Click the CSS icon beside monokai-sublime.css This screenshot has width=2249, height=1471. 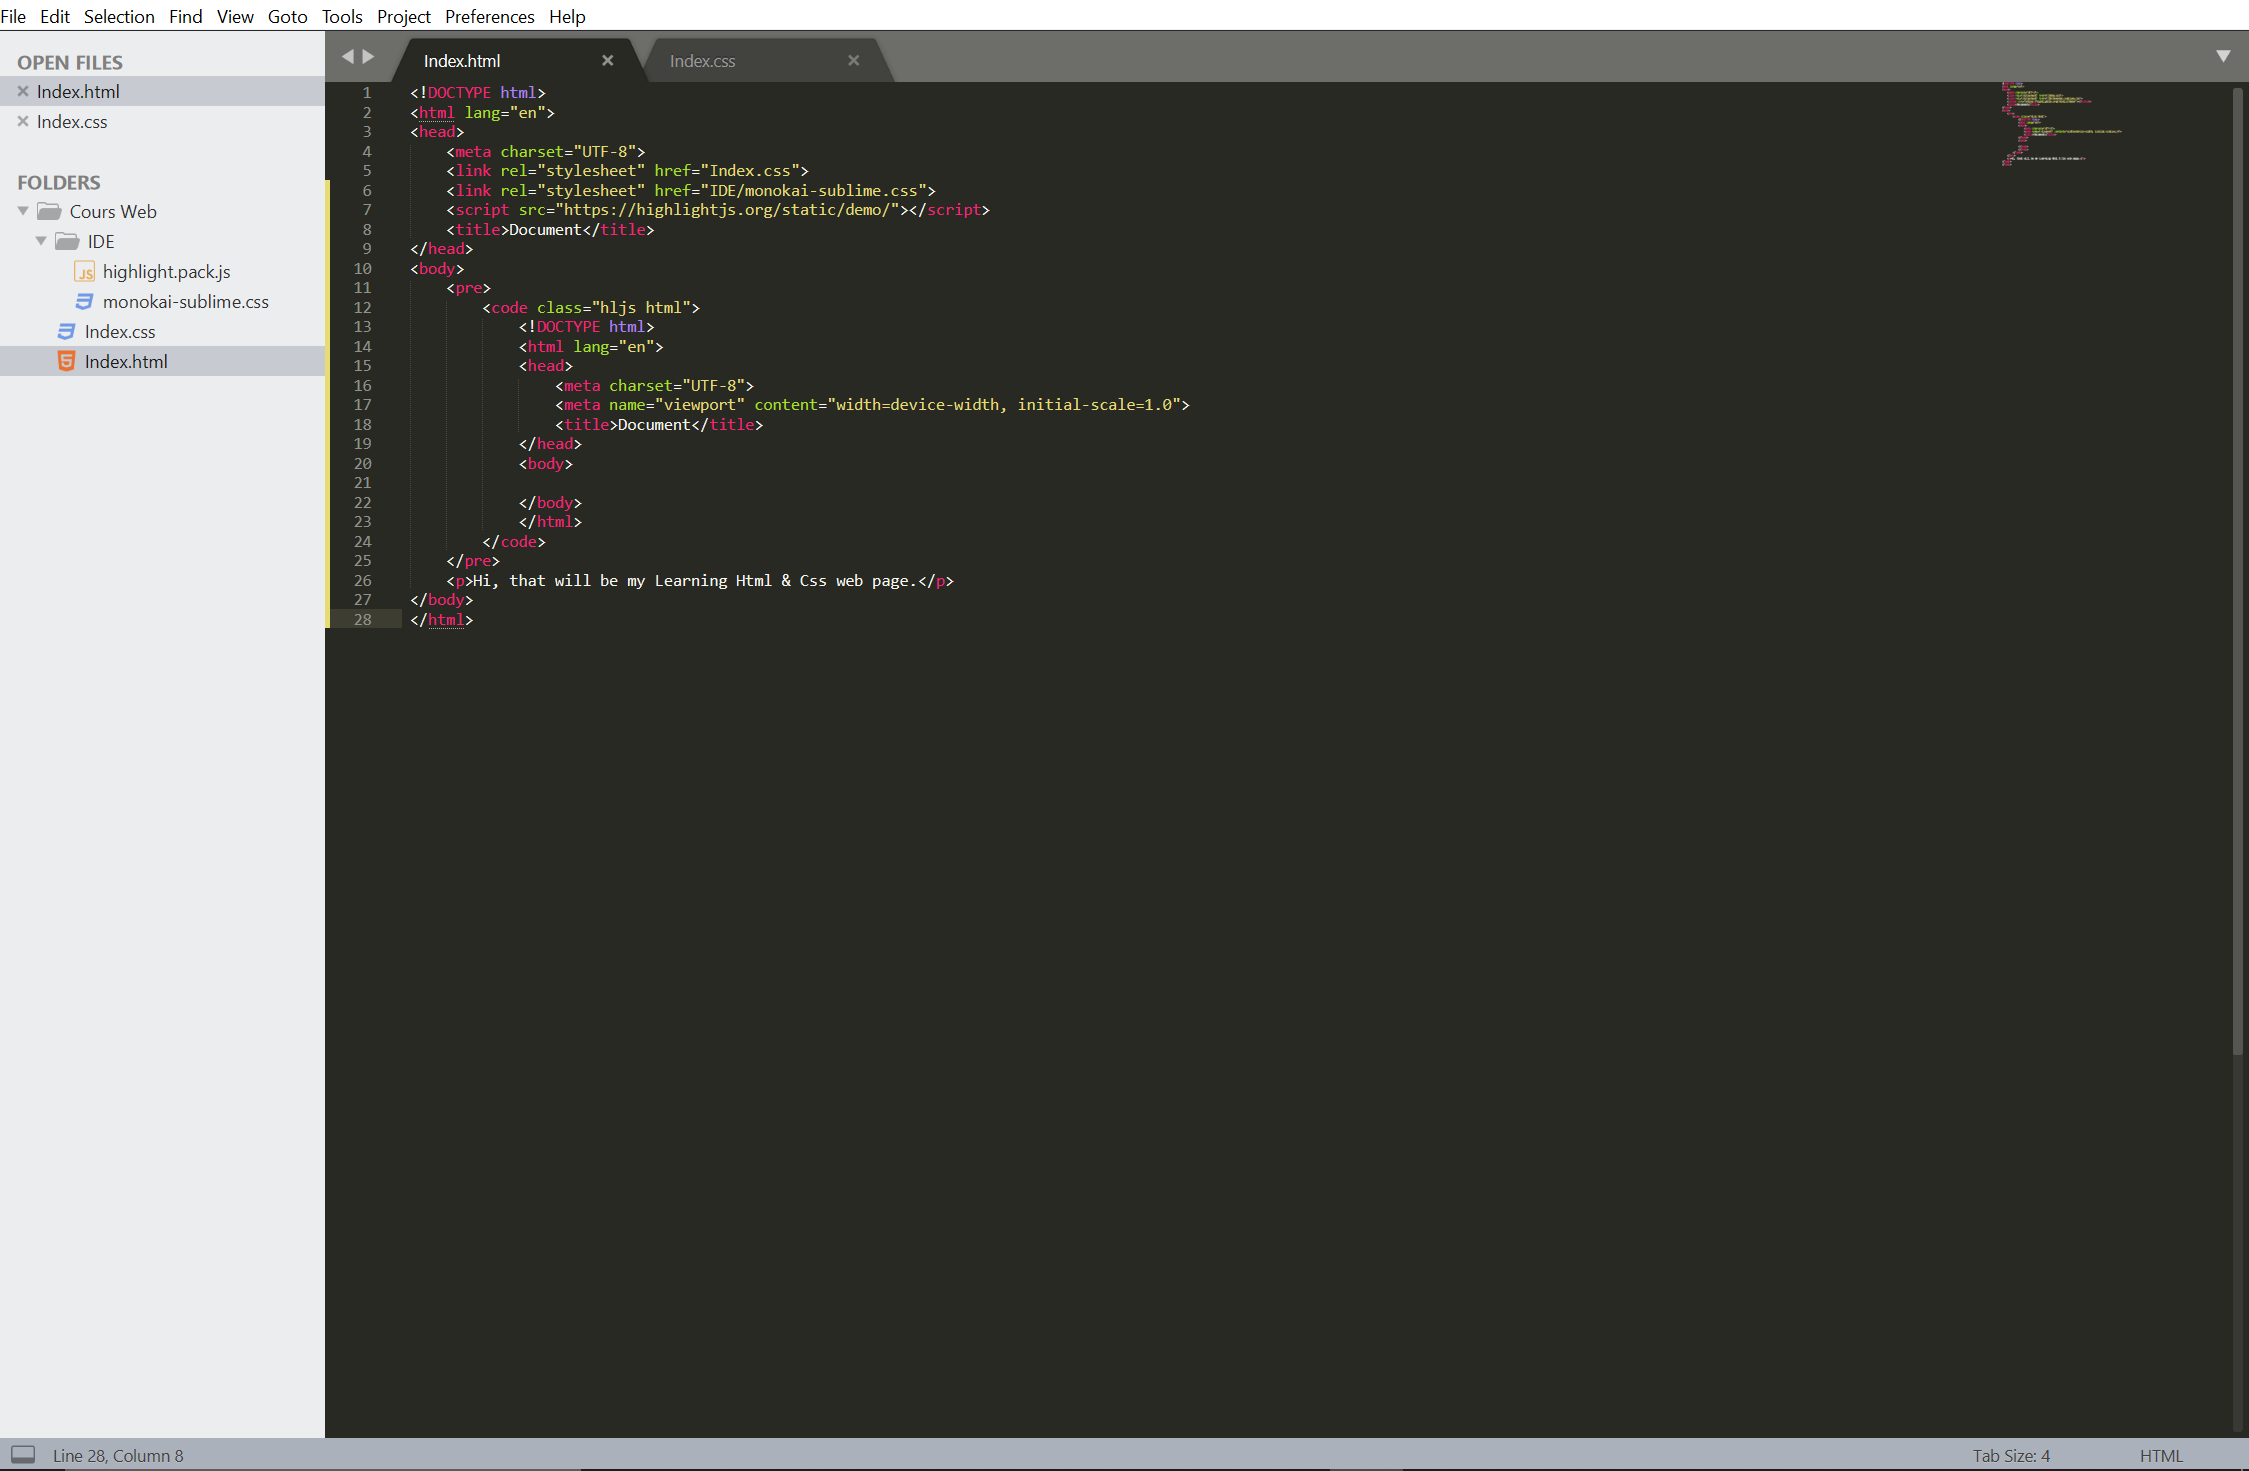coord(85,301)
